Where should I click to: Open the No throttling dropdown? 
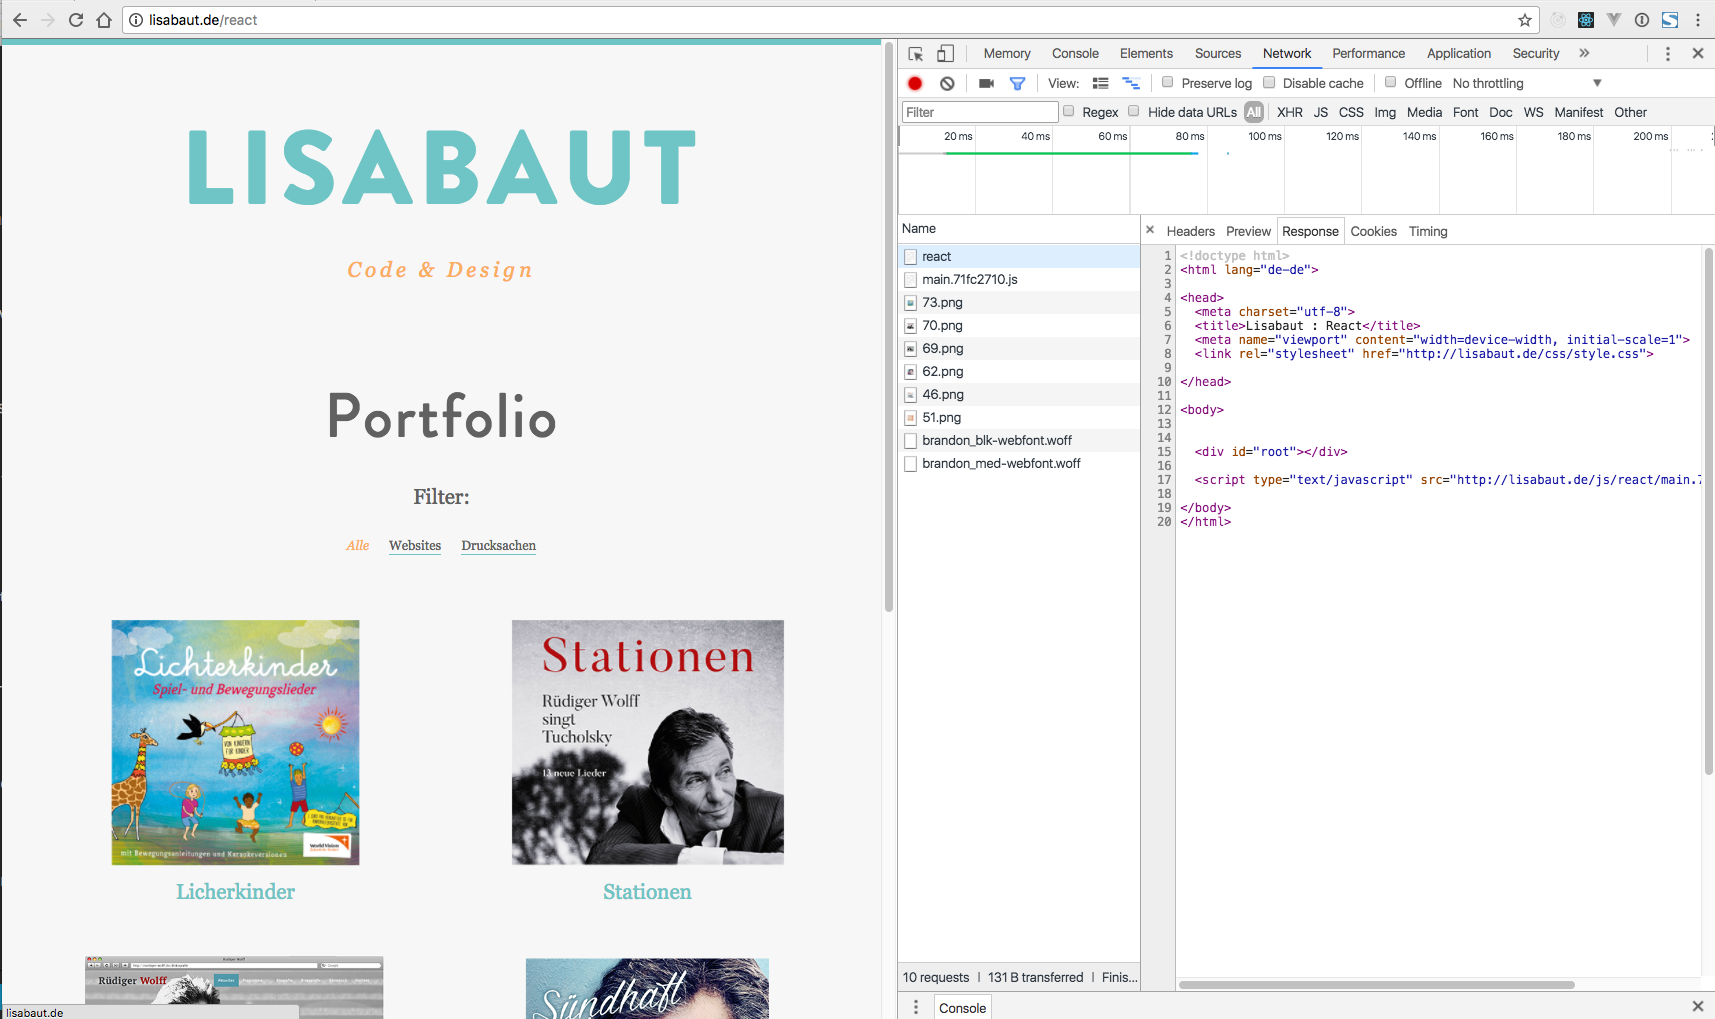[x=1527, y=83]
